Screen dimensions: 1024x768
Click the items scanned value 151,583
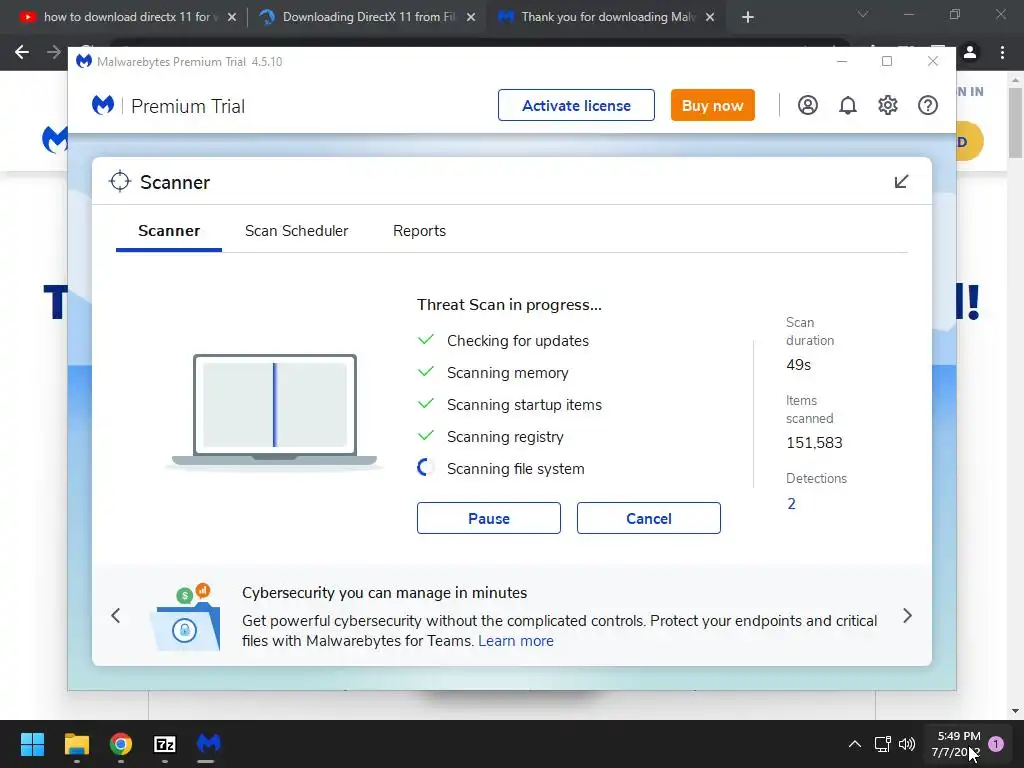tap(814, 443)
